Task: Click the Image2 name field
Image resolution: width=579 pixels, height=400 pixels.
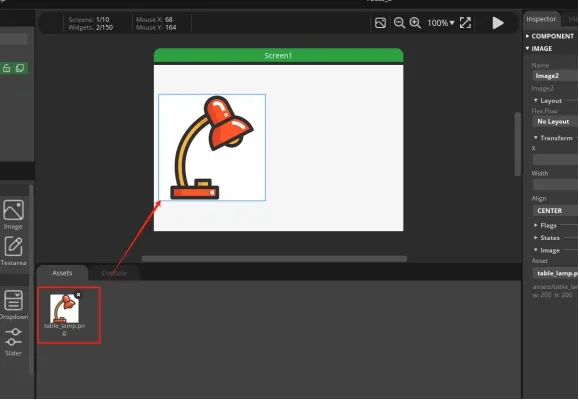Action: click(x=555, y=76)
